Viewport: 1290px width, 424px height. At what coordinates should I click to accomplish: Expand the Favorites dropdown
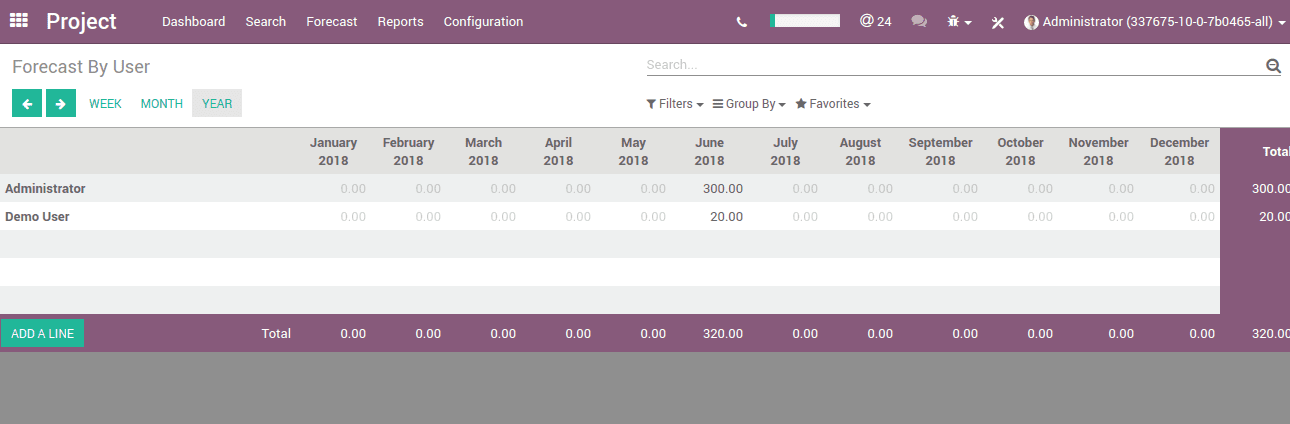point(833,104)
